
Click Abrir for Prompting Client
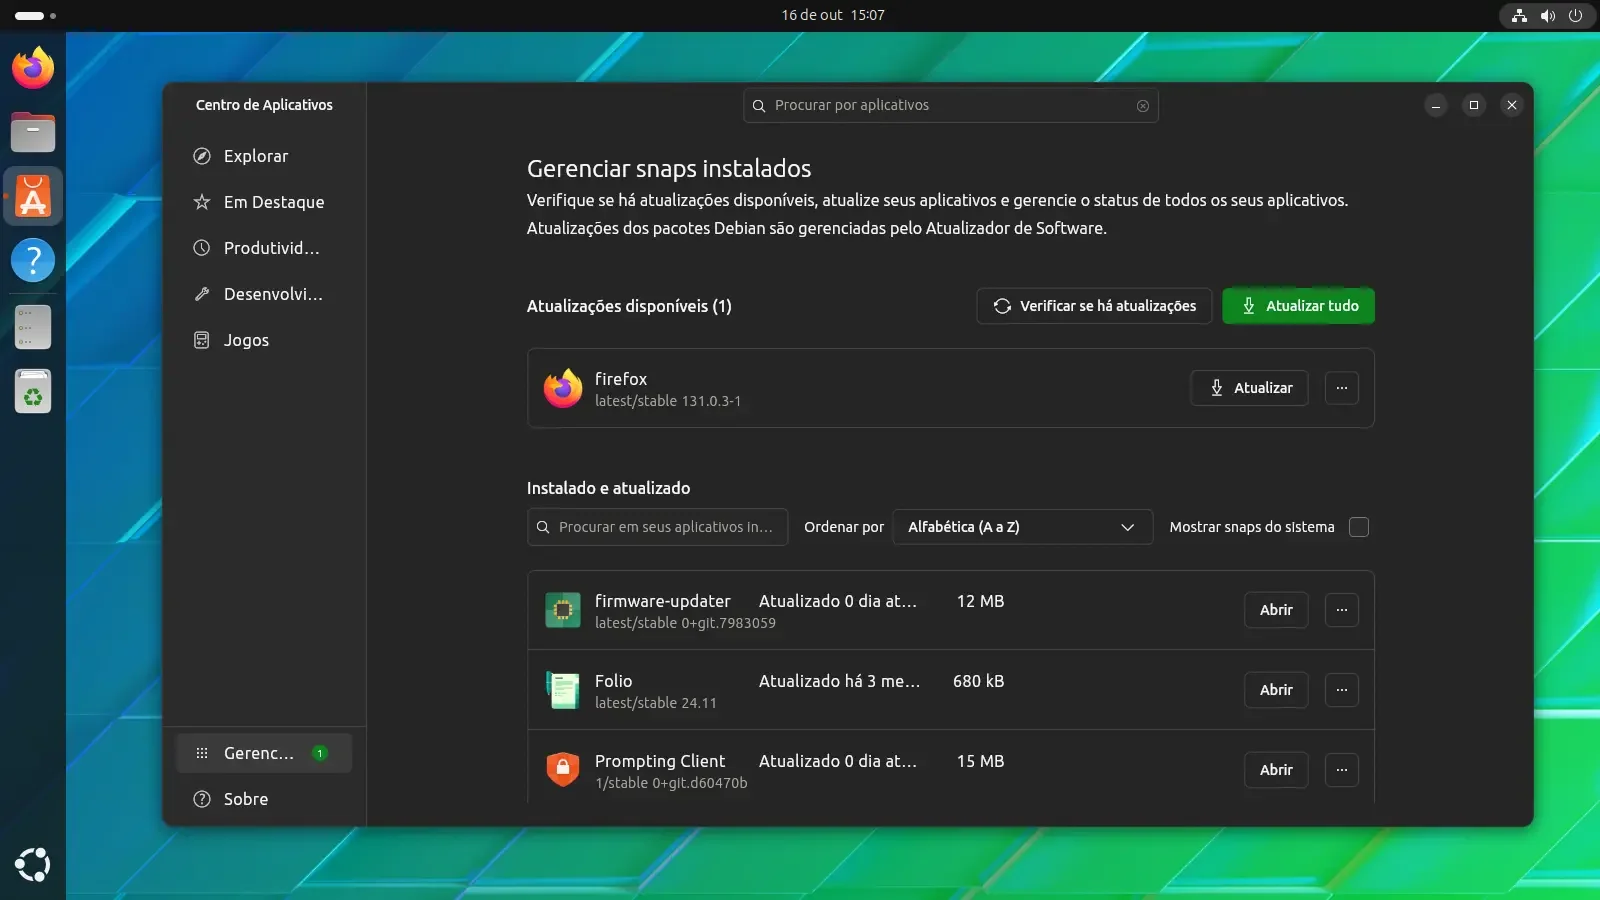click(1276, 770)
